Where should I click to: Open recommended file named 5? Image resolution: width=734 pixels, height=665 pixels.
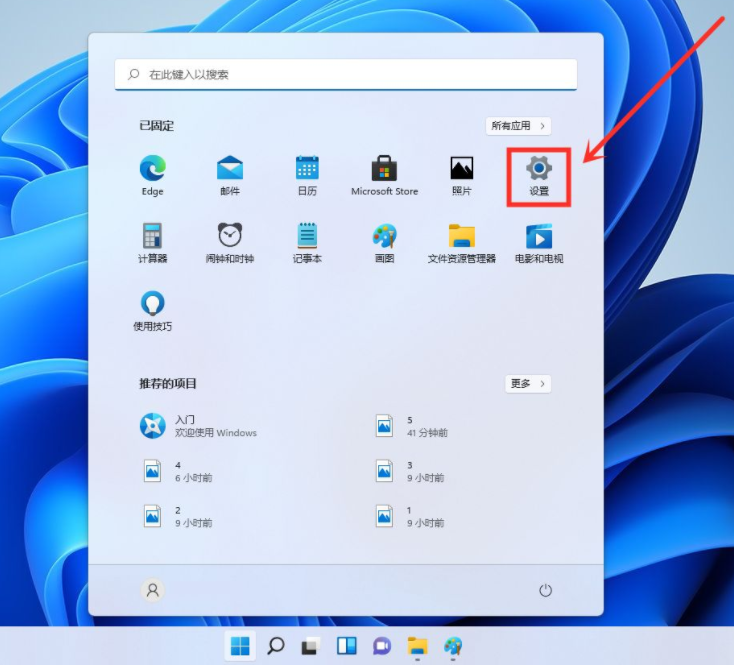click(x=410, y=427)
